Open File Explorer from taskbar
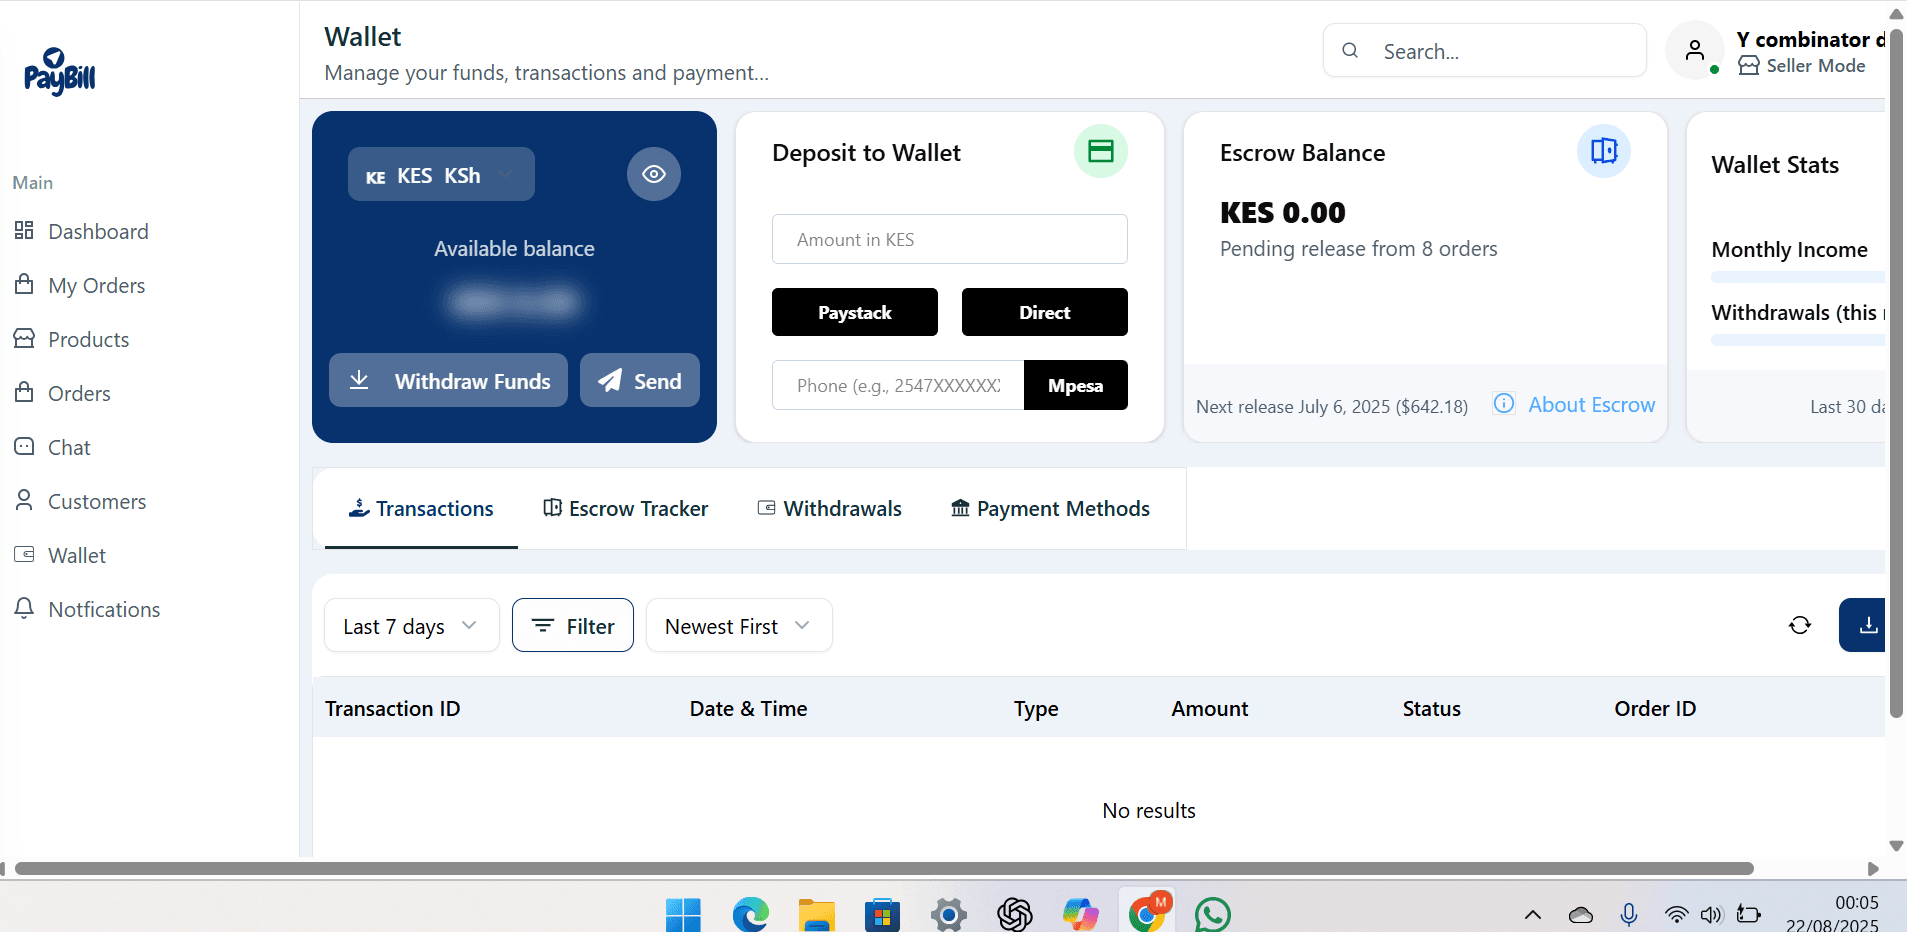The width and height of the screenshot is (1907, 932). tap(816, 914)
